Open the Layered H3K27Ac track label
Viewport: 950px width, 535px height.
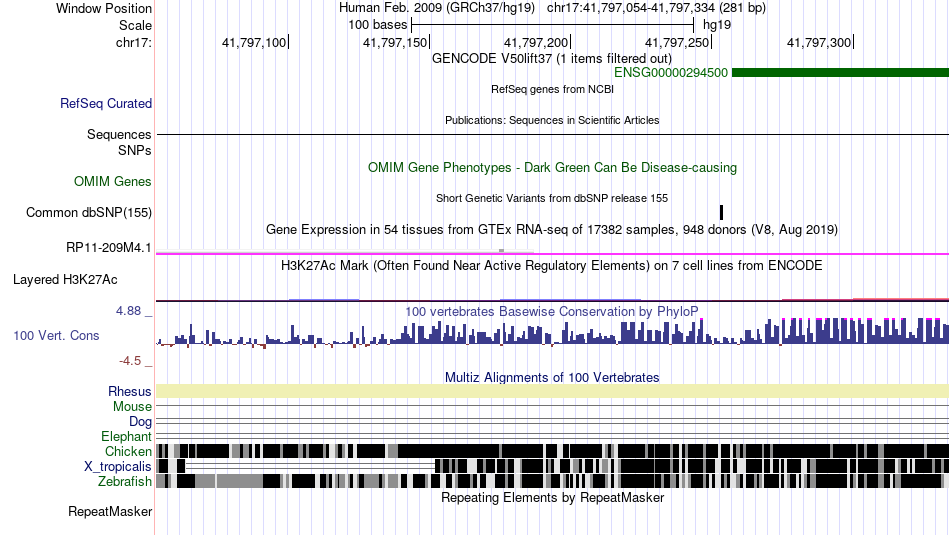tap(65, 280)
